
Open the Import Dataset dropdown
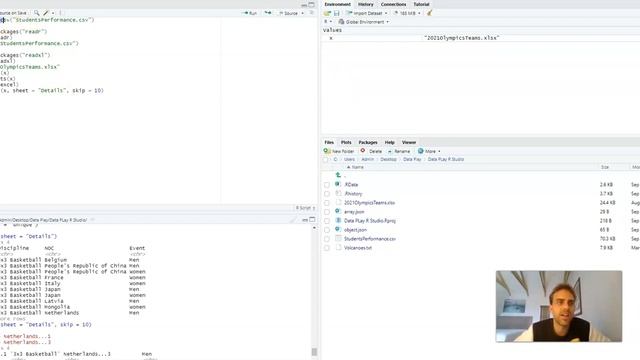(x=367, y=13)
